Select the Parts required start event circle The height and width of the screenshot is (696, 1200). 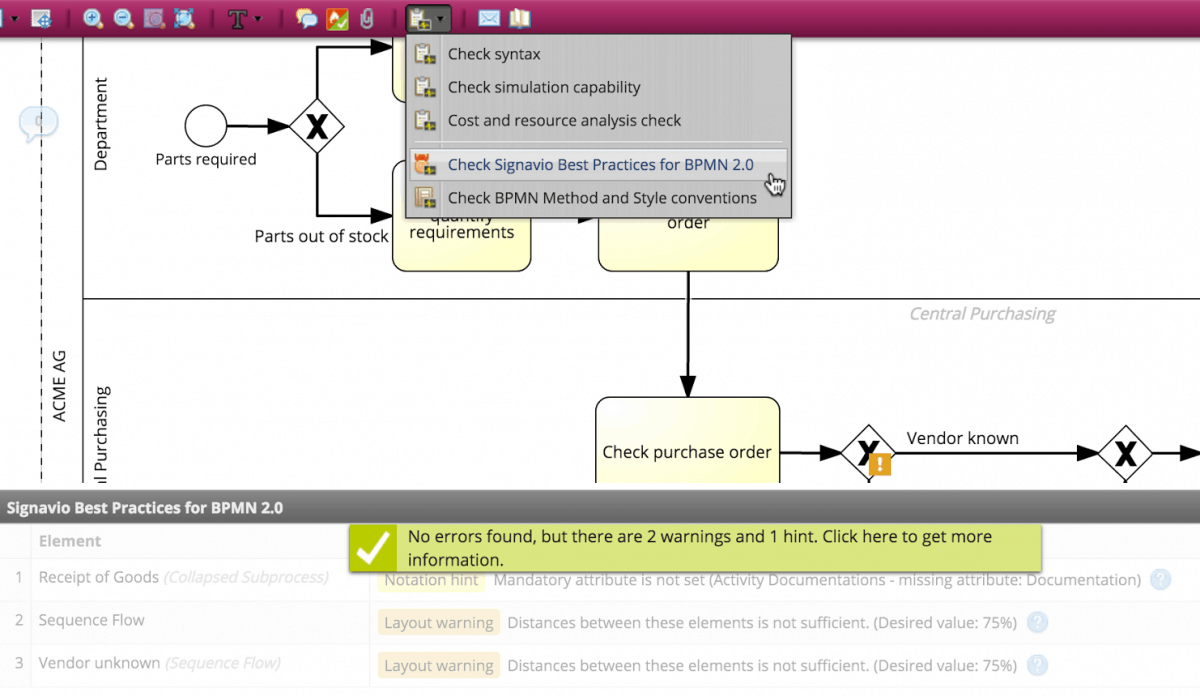click(x=206, y=126)
